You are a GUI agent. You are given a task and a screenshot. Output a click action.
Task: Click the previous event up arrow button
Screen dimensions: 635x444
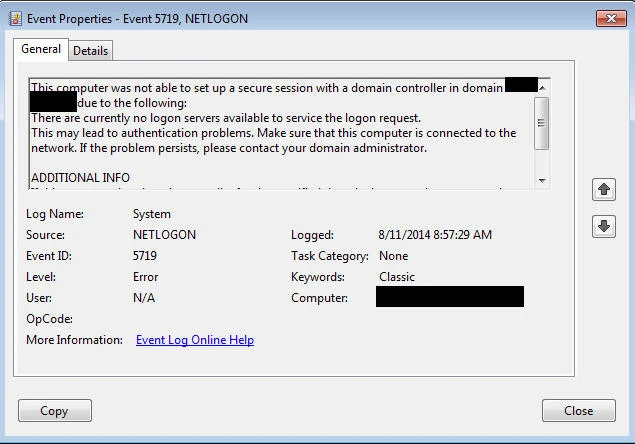(603, 189)
